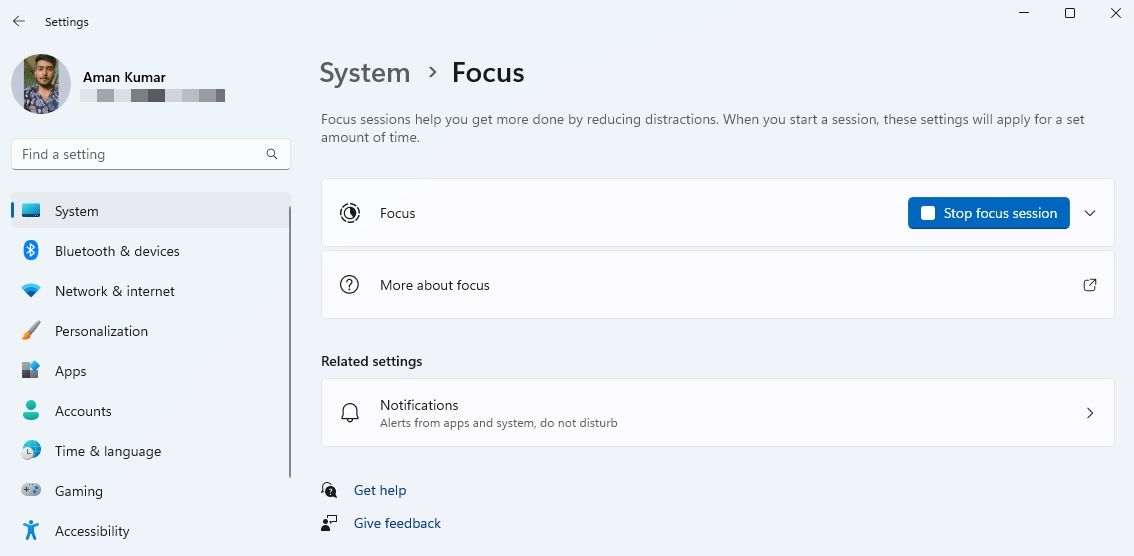Open Notifications settings via right chevron
This screenshot has width=1134, height=556.
tap(1090, 413)
